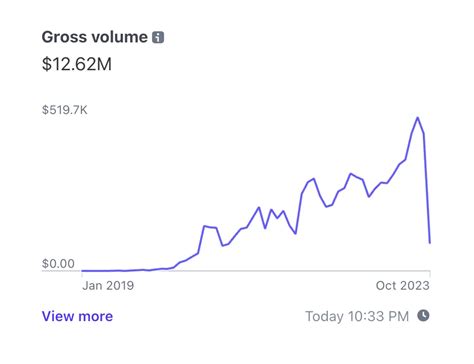Click the $519.7K axis label
The height and width of the screenshot is (364, 474).
click(x=65, y=110)
